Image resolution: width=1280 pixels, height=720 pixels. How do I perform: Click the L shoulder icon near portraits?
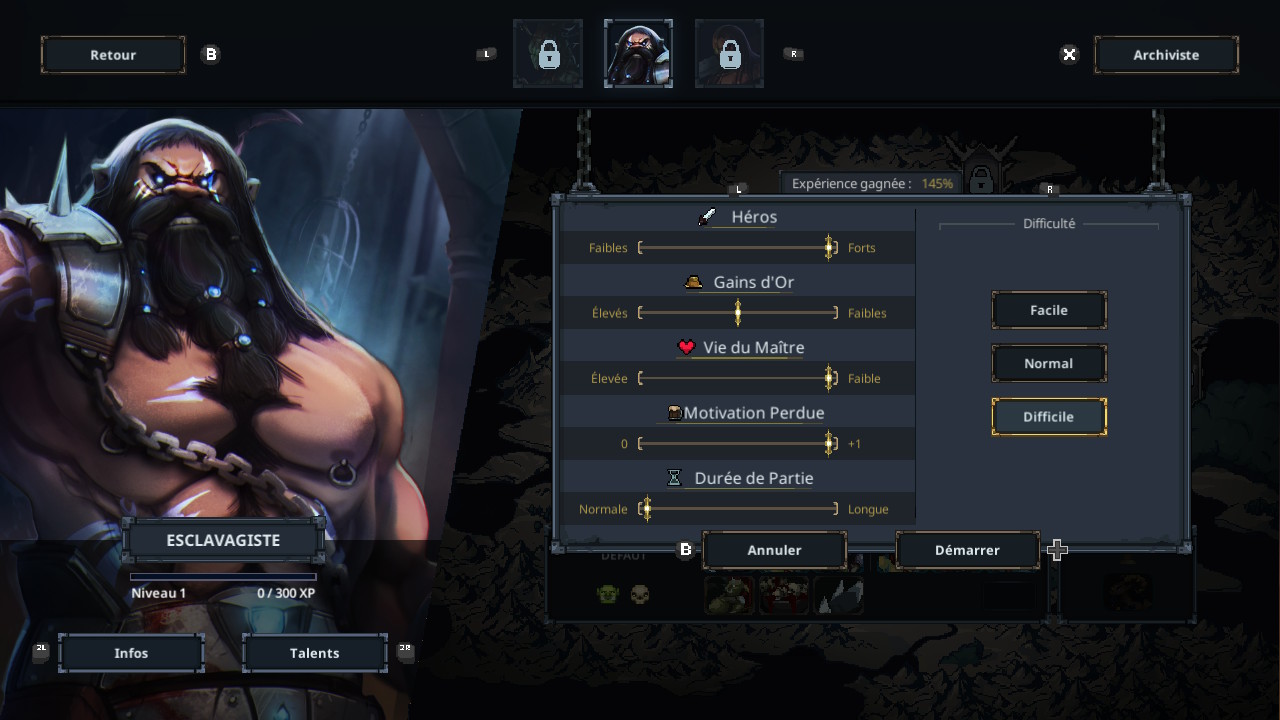tap(487, 54)
